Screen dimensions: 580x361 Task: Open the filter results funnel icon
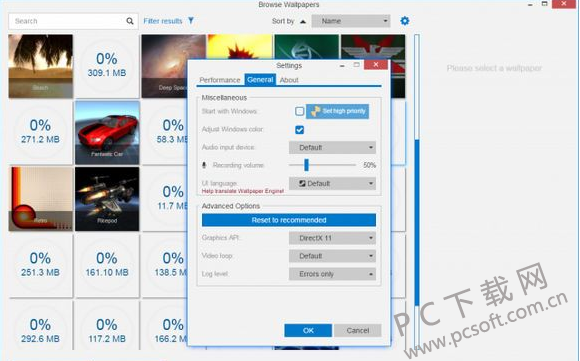191,20
